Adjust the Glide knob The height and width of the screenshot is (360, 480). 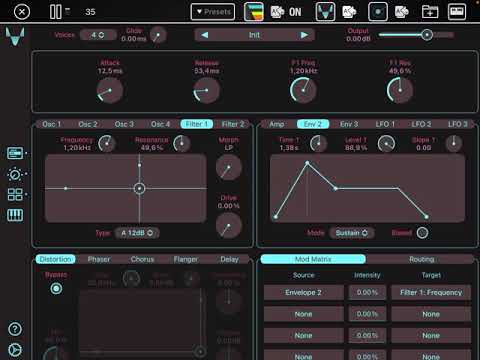tap(158, 35)
